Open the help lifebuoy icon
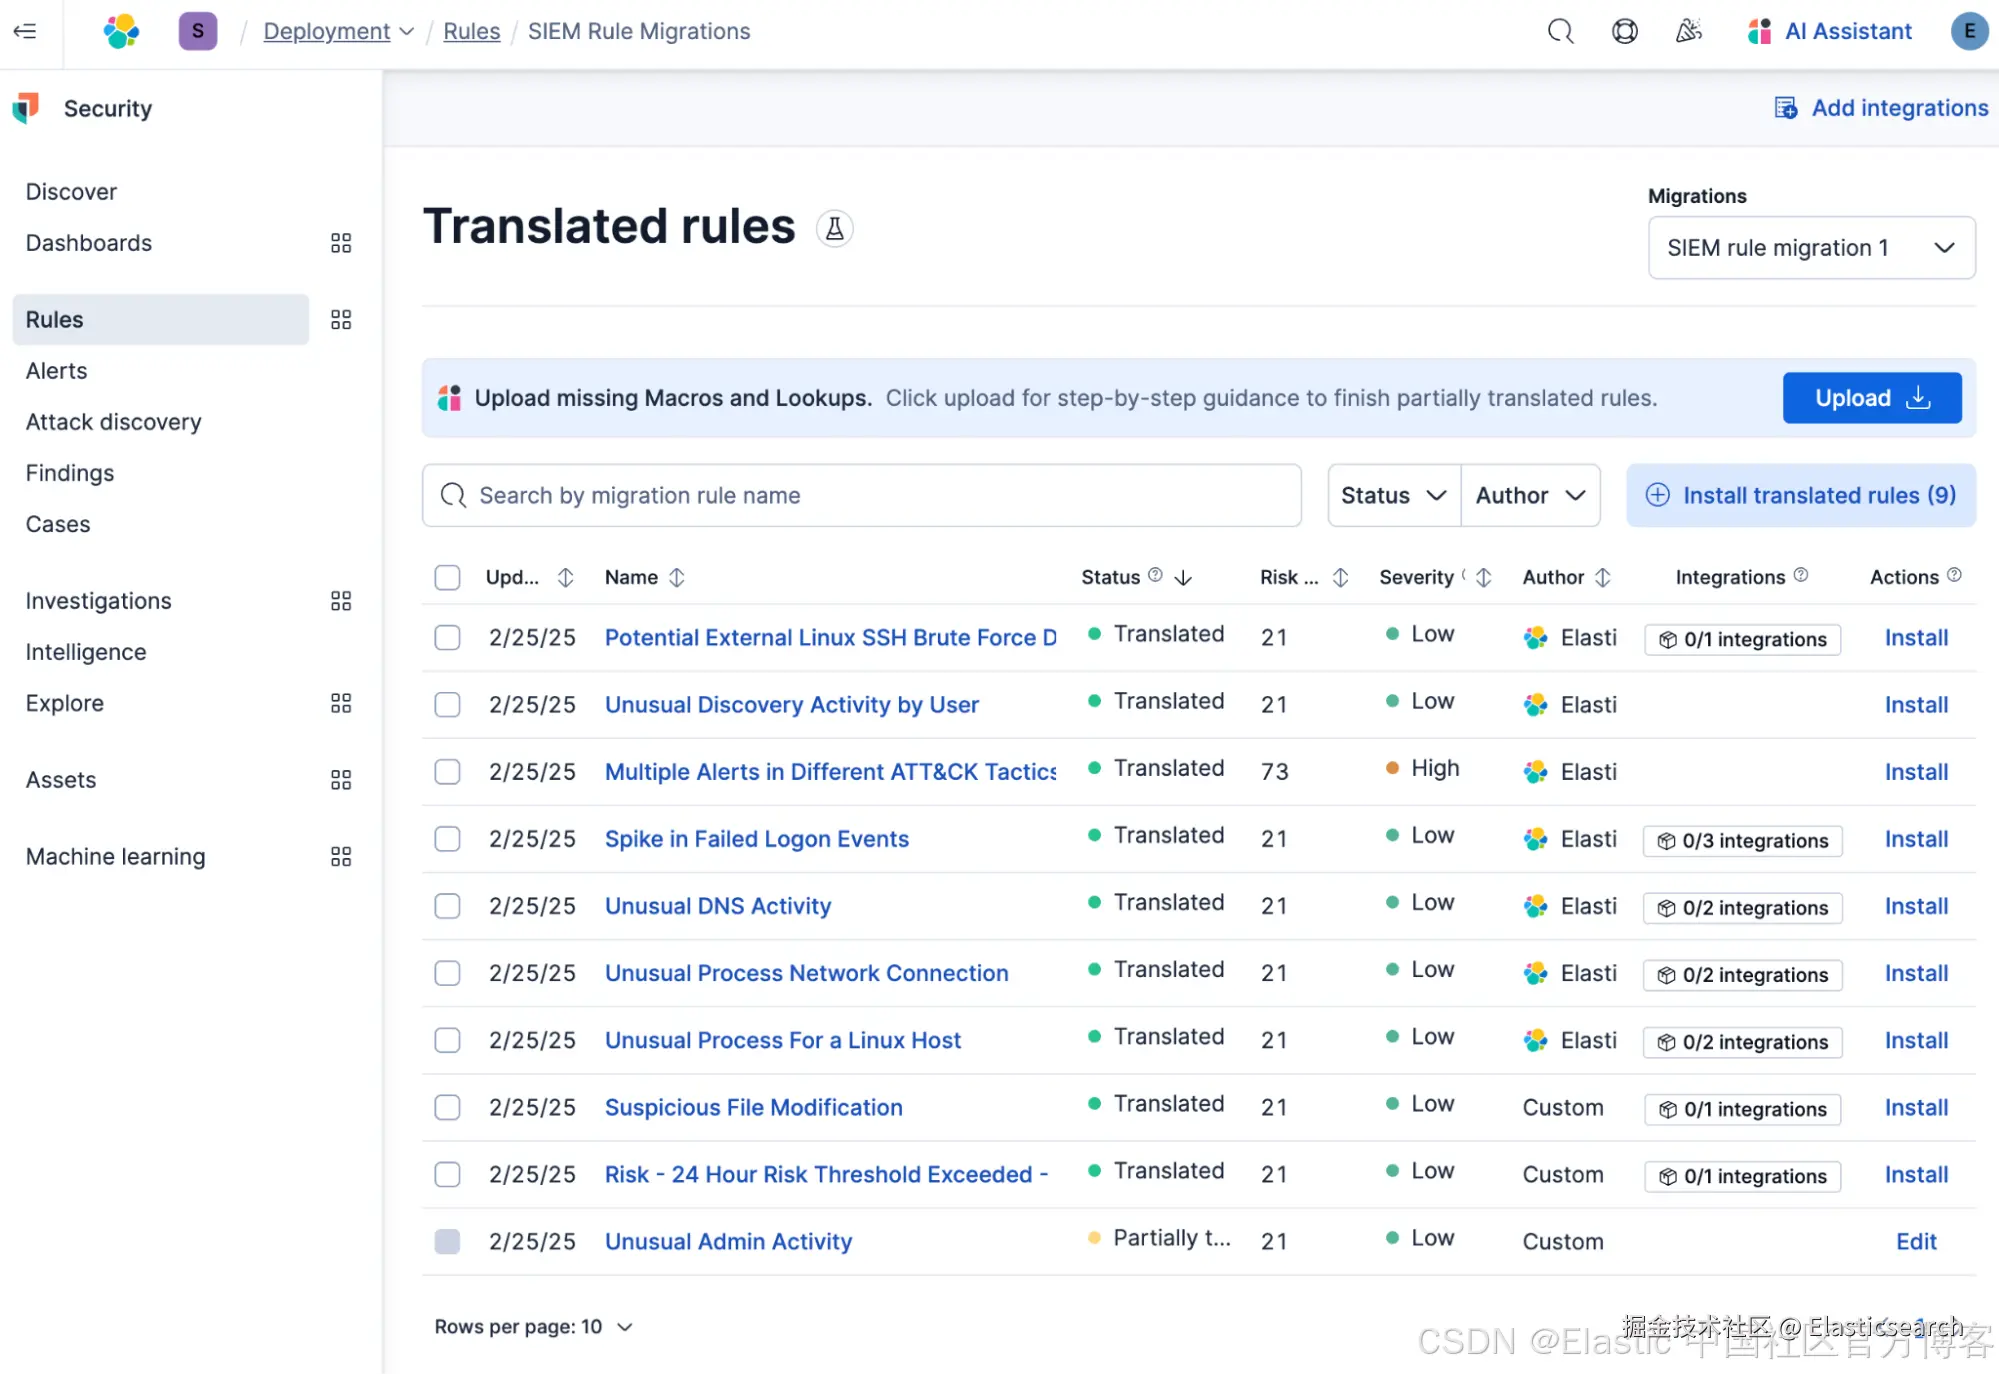 pos(1624,31)
